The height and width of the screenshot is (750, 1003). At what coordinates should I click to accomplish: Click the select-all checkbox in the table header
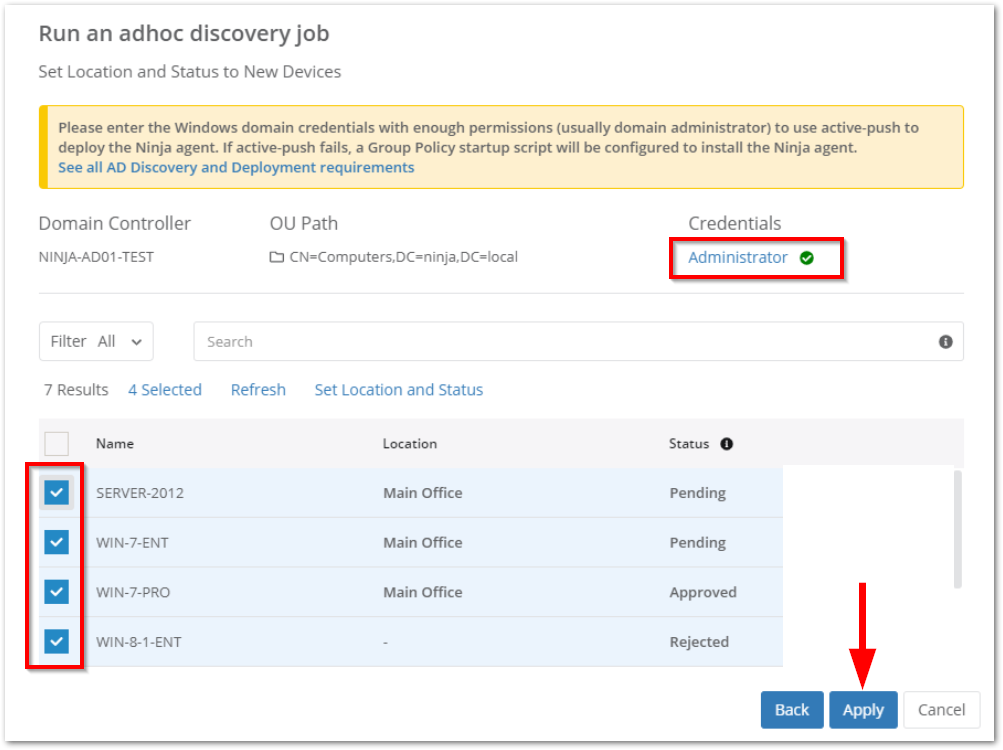click(56, 442)
